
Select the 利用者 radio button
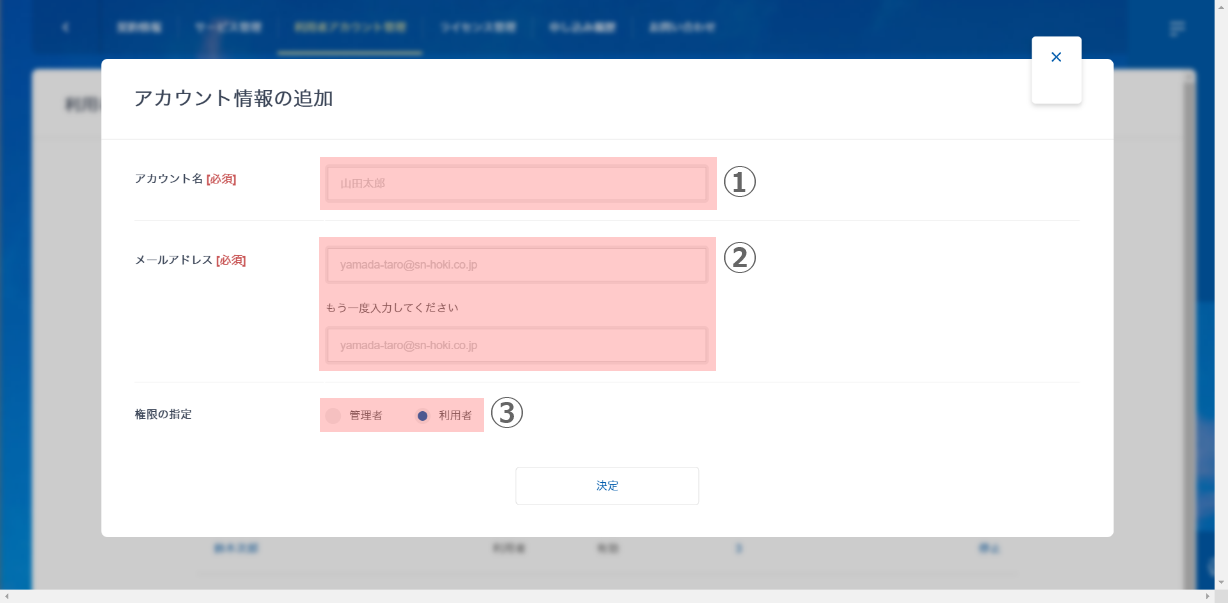423,415
